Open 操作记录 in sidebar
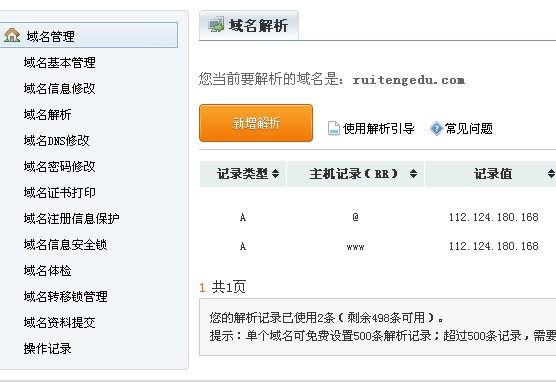 coord(48,349)
